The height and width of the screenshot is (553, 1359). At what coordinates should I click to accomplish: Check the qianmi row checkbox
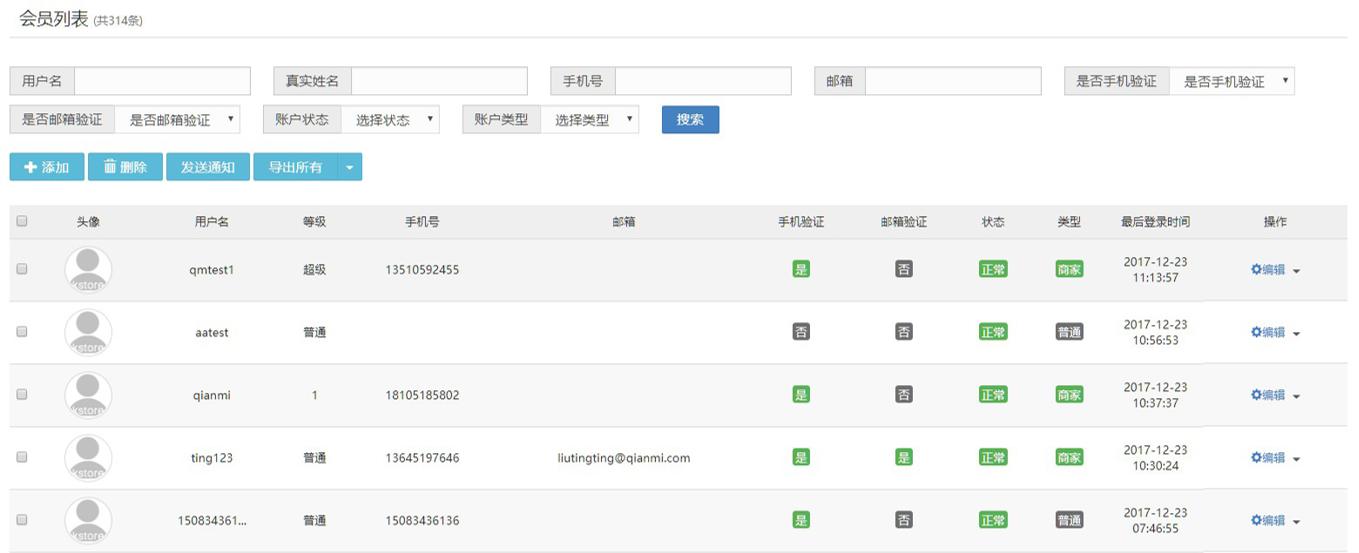point(22,394)
